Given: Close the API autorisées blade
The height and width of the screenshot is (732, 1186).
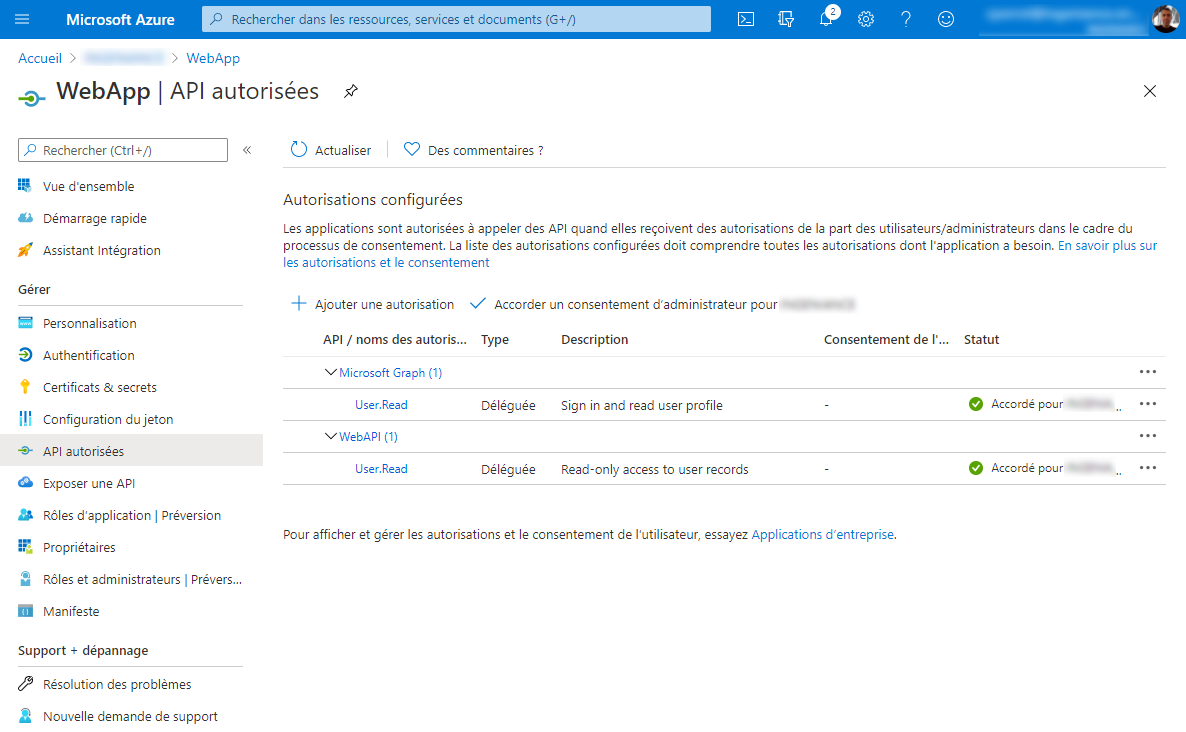Looking at the screenshot, I should [x=1150, y=92].
